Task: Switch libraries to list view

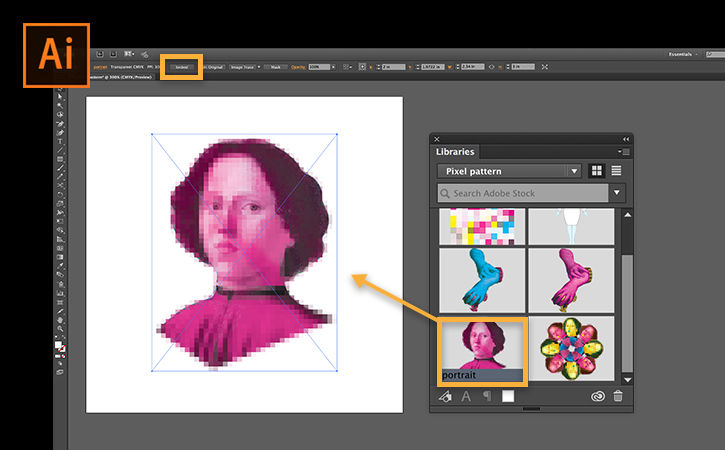Action: click(616, 171)
